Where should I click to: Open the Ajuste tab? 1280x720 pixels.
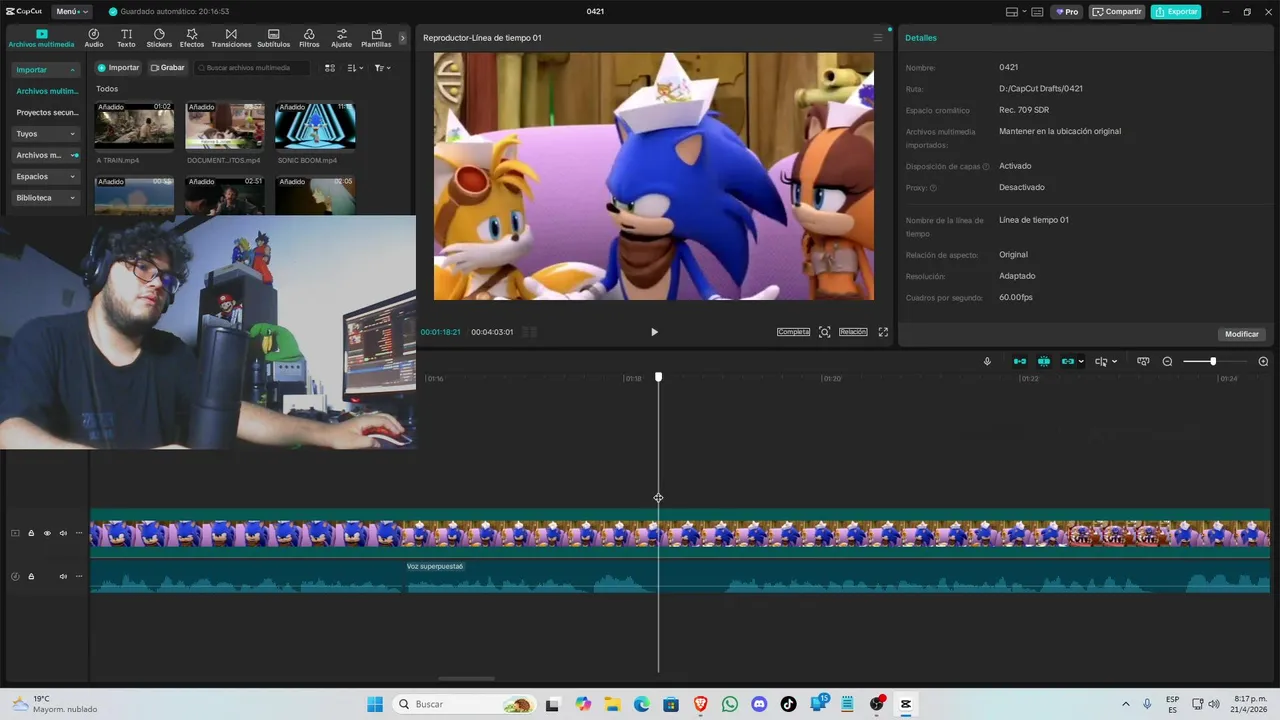tap(341, 38)
